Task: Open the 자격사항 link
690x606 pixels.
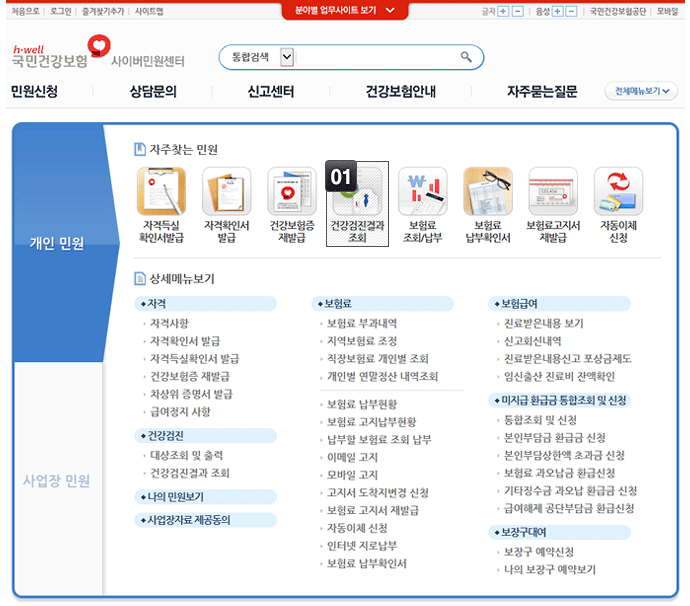Action: [169, 323]
